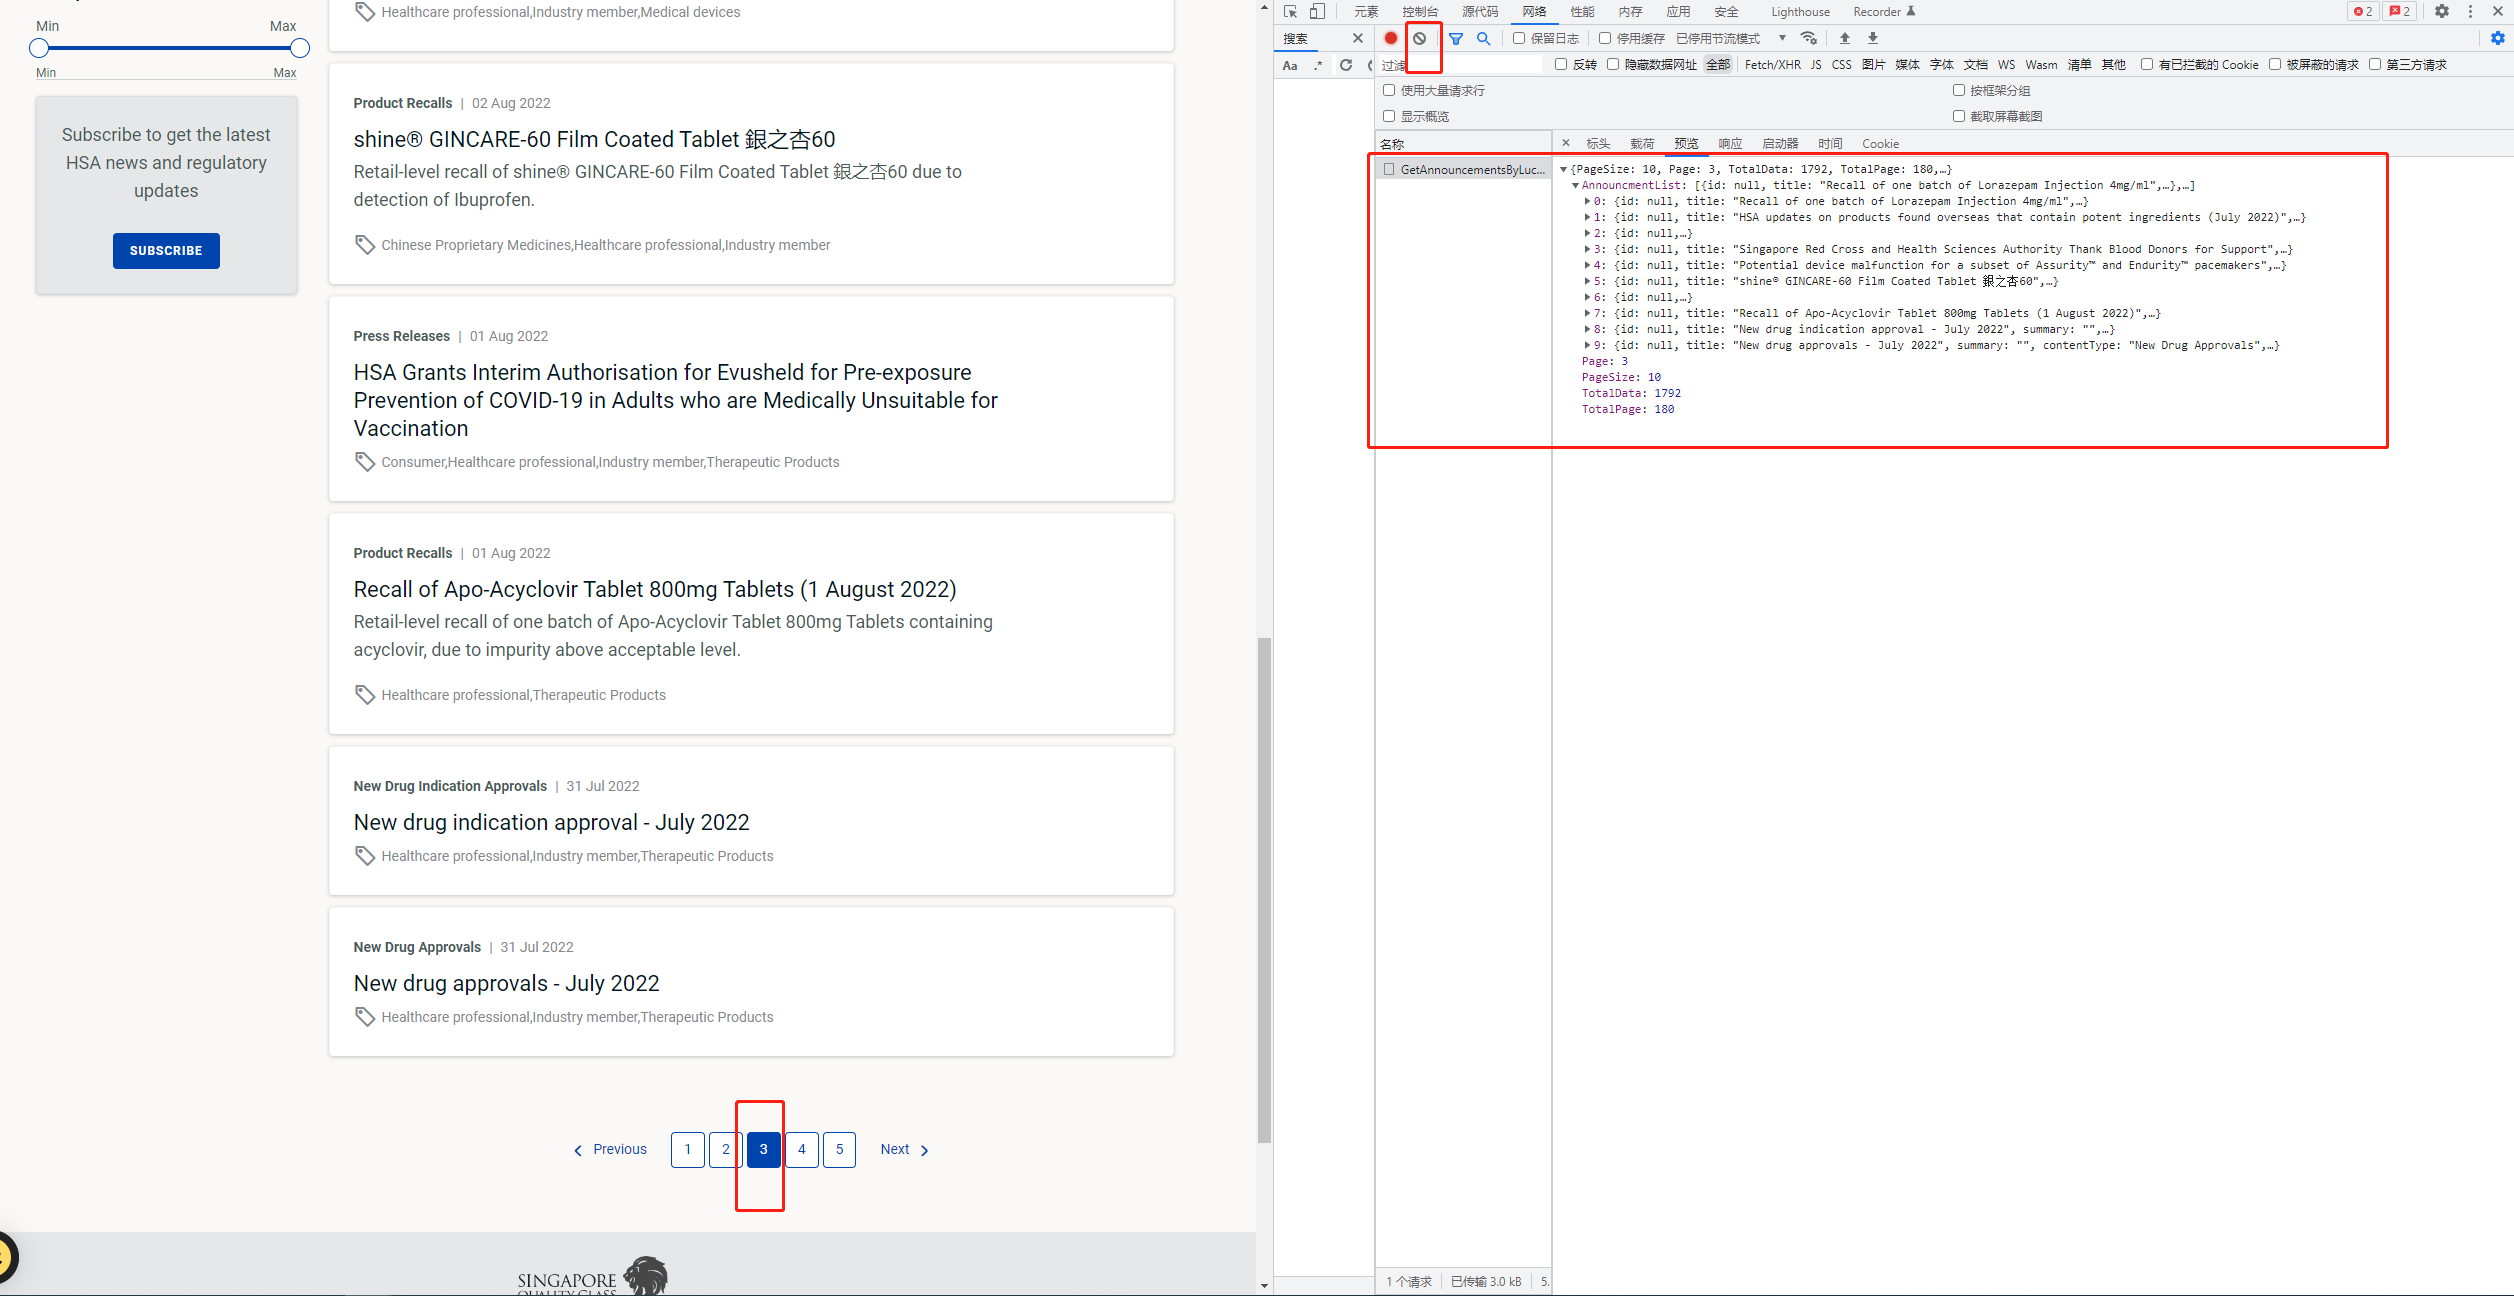The height and width of the screenshot is (1296, 2514).
Task: Open DevTools settings gear
Action: click(2442, 12)
